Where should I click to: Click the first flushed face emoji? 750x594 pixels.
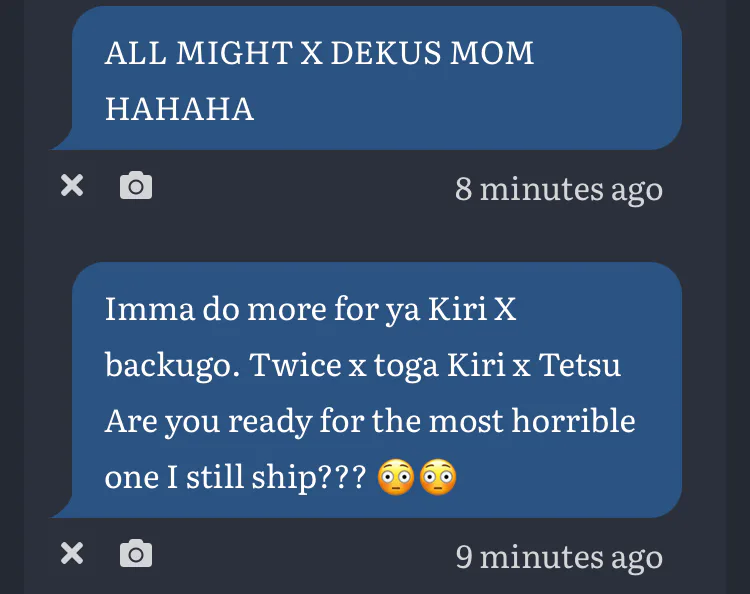(x=396, y=478)
